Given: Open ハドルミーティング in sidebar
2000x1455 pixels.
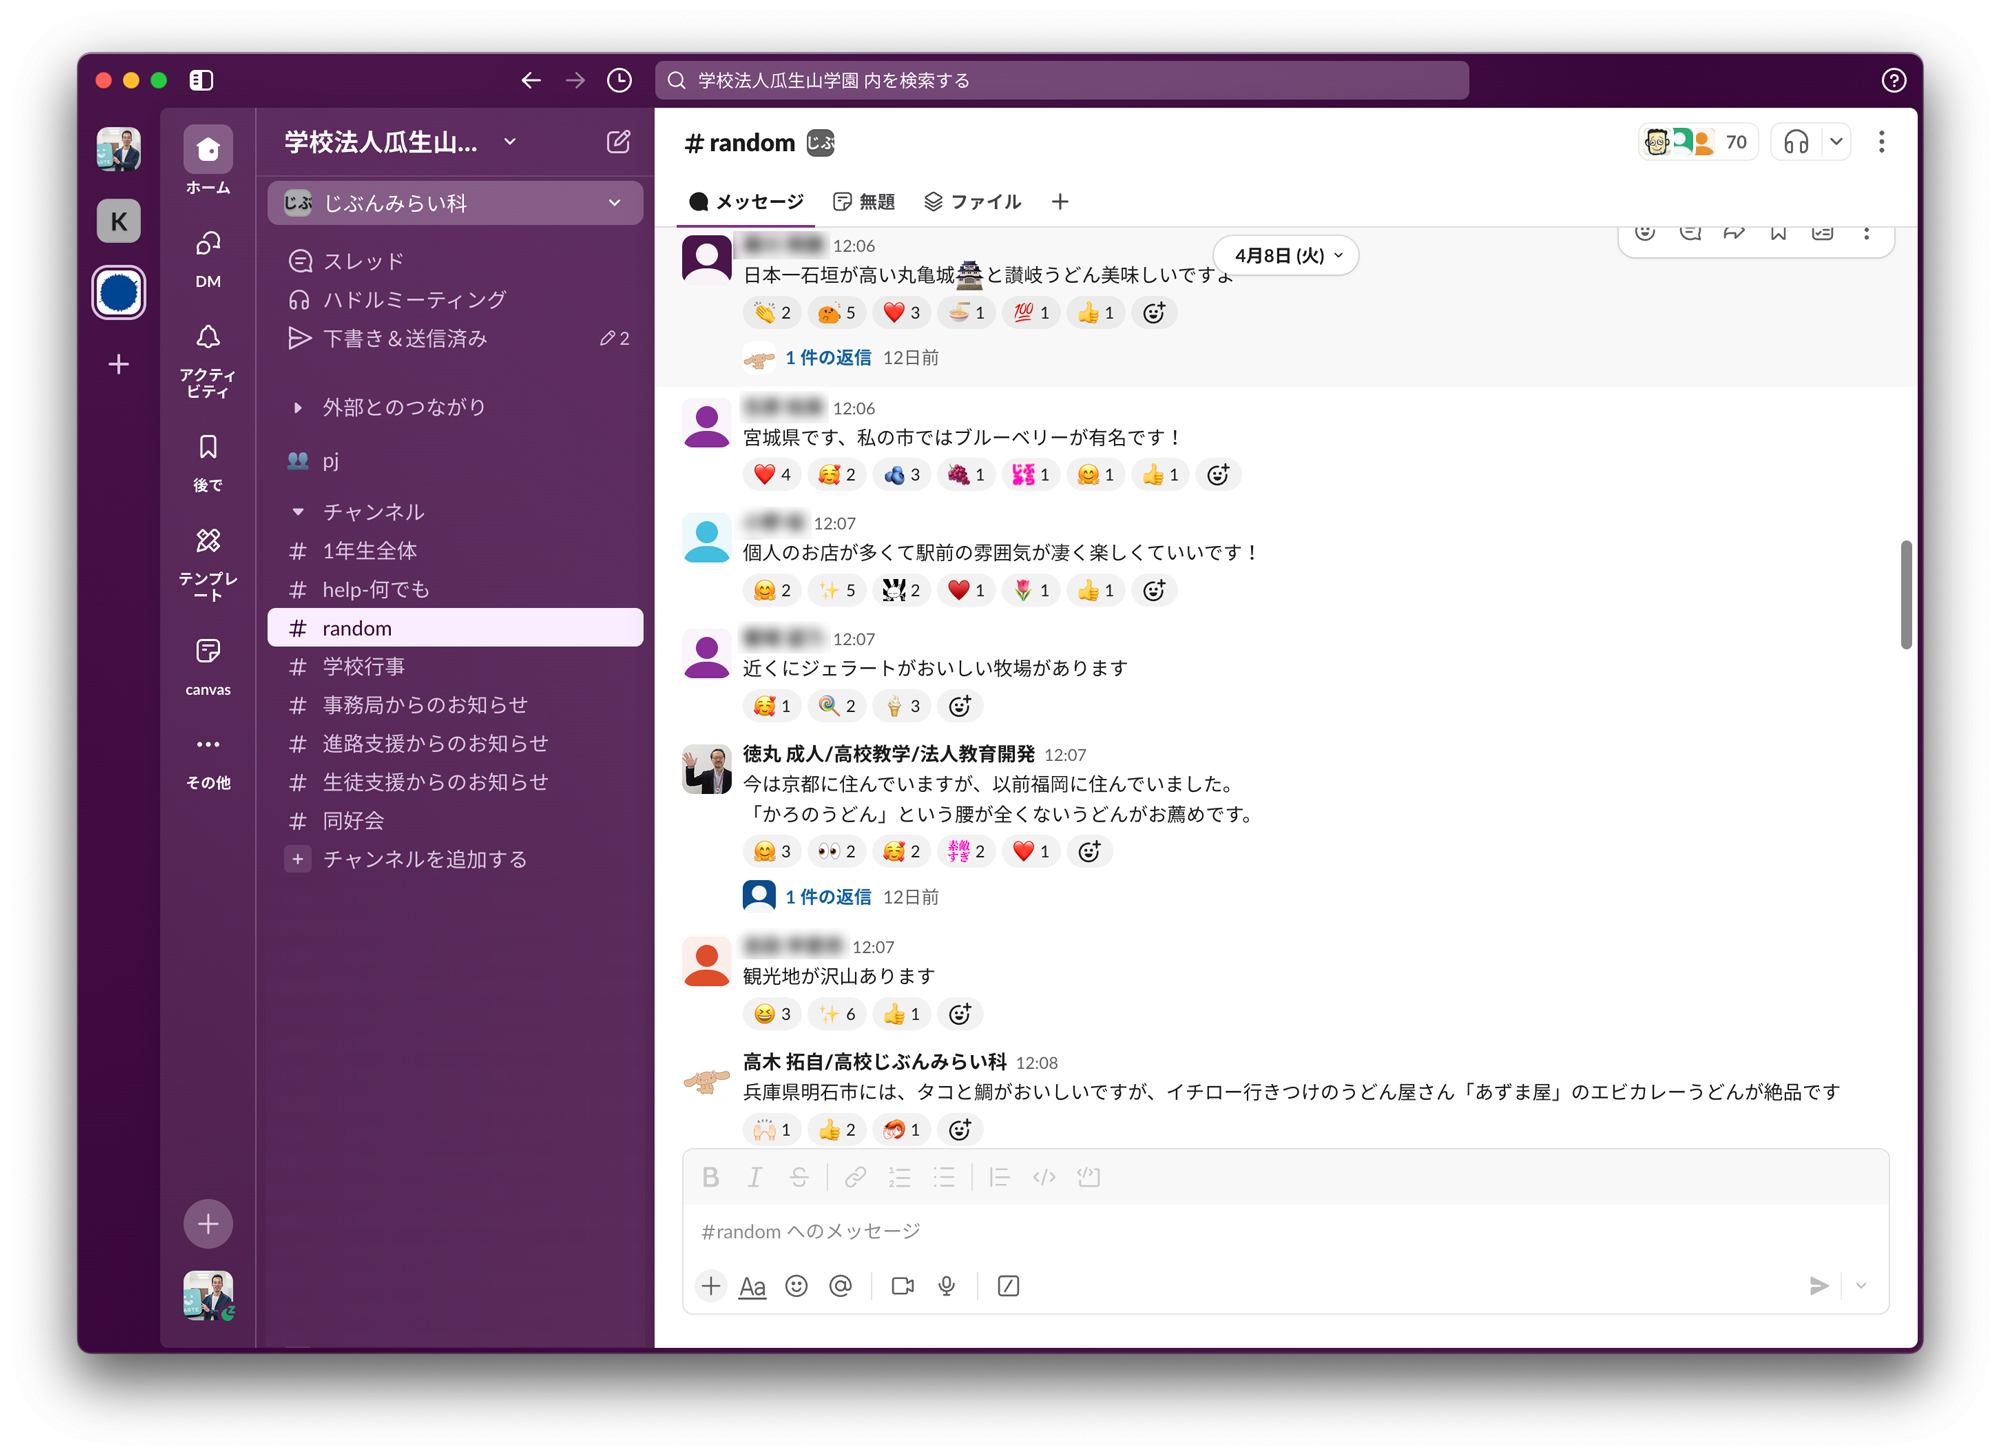Looking at the screenshot, I should [x=455, y=299].
